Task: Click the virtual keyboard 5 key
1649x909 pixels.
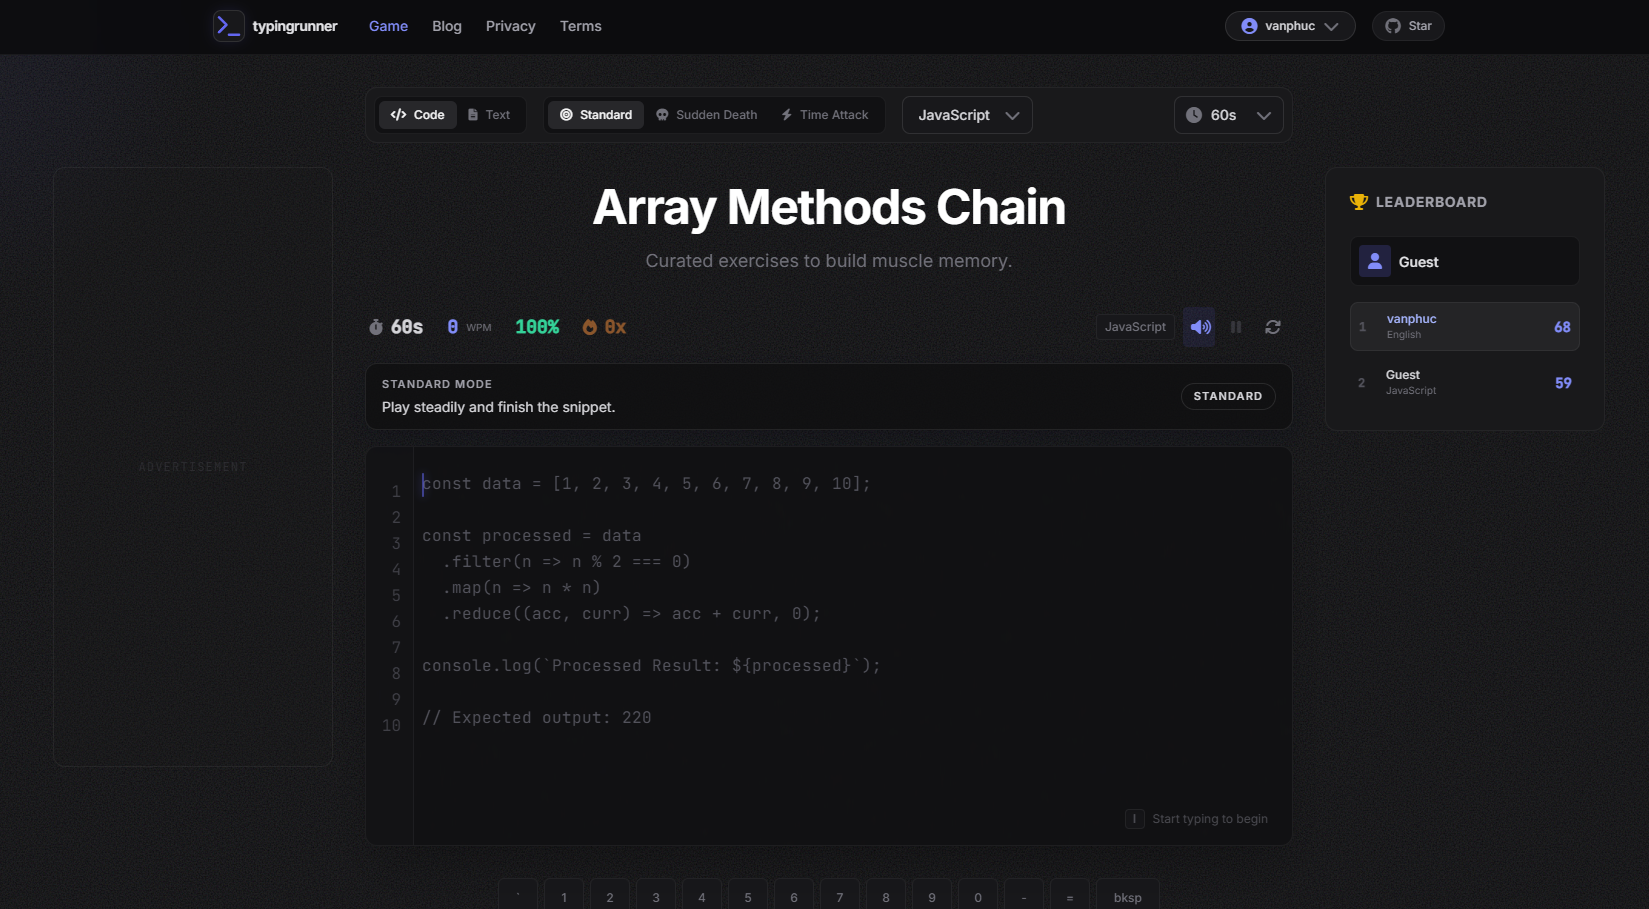Action: (748, 896)
